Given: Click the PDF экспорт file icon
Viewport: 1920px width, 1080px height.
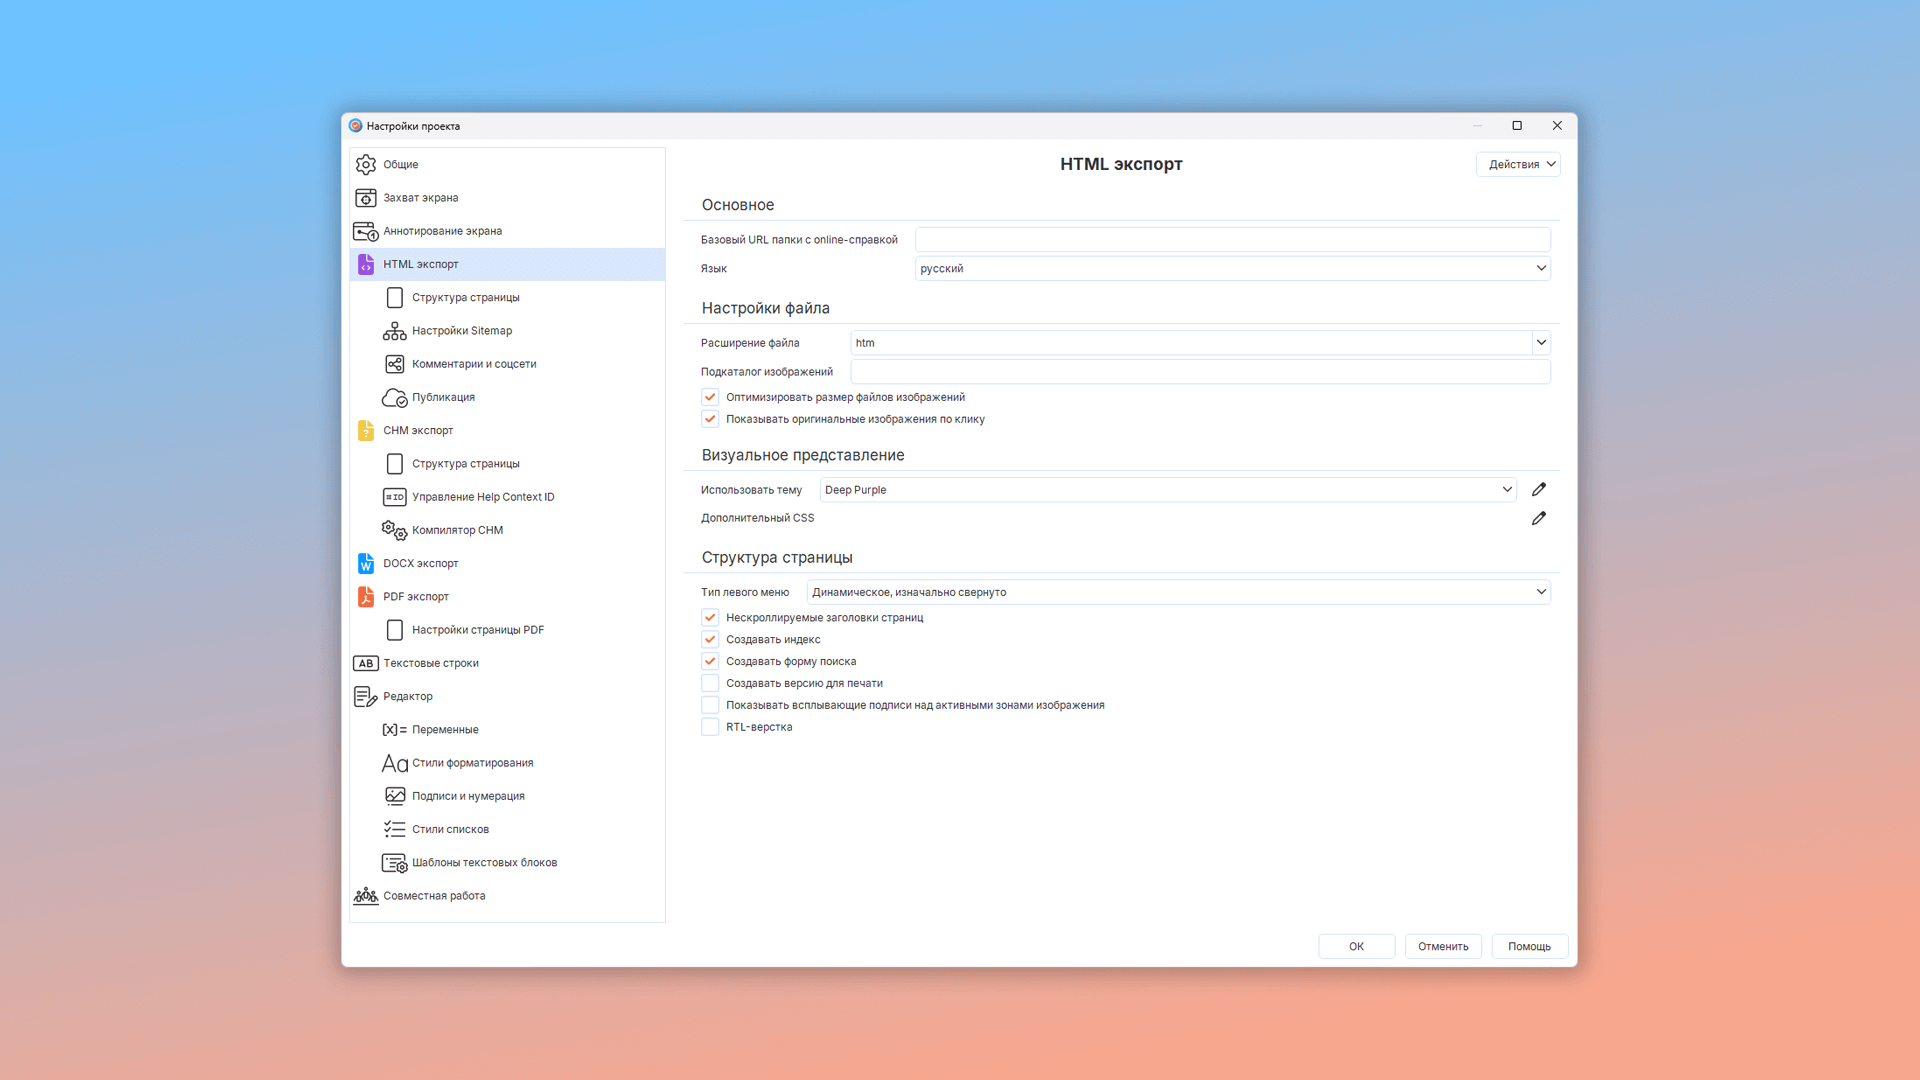Looking at the screenshot, I should coord(366,597).
